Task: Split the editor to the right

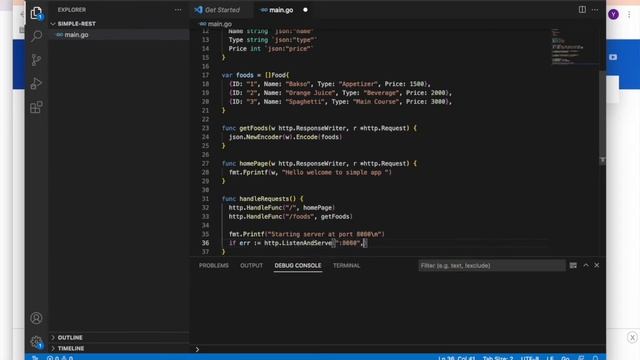Action: click(x=582, y=9)
